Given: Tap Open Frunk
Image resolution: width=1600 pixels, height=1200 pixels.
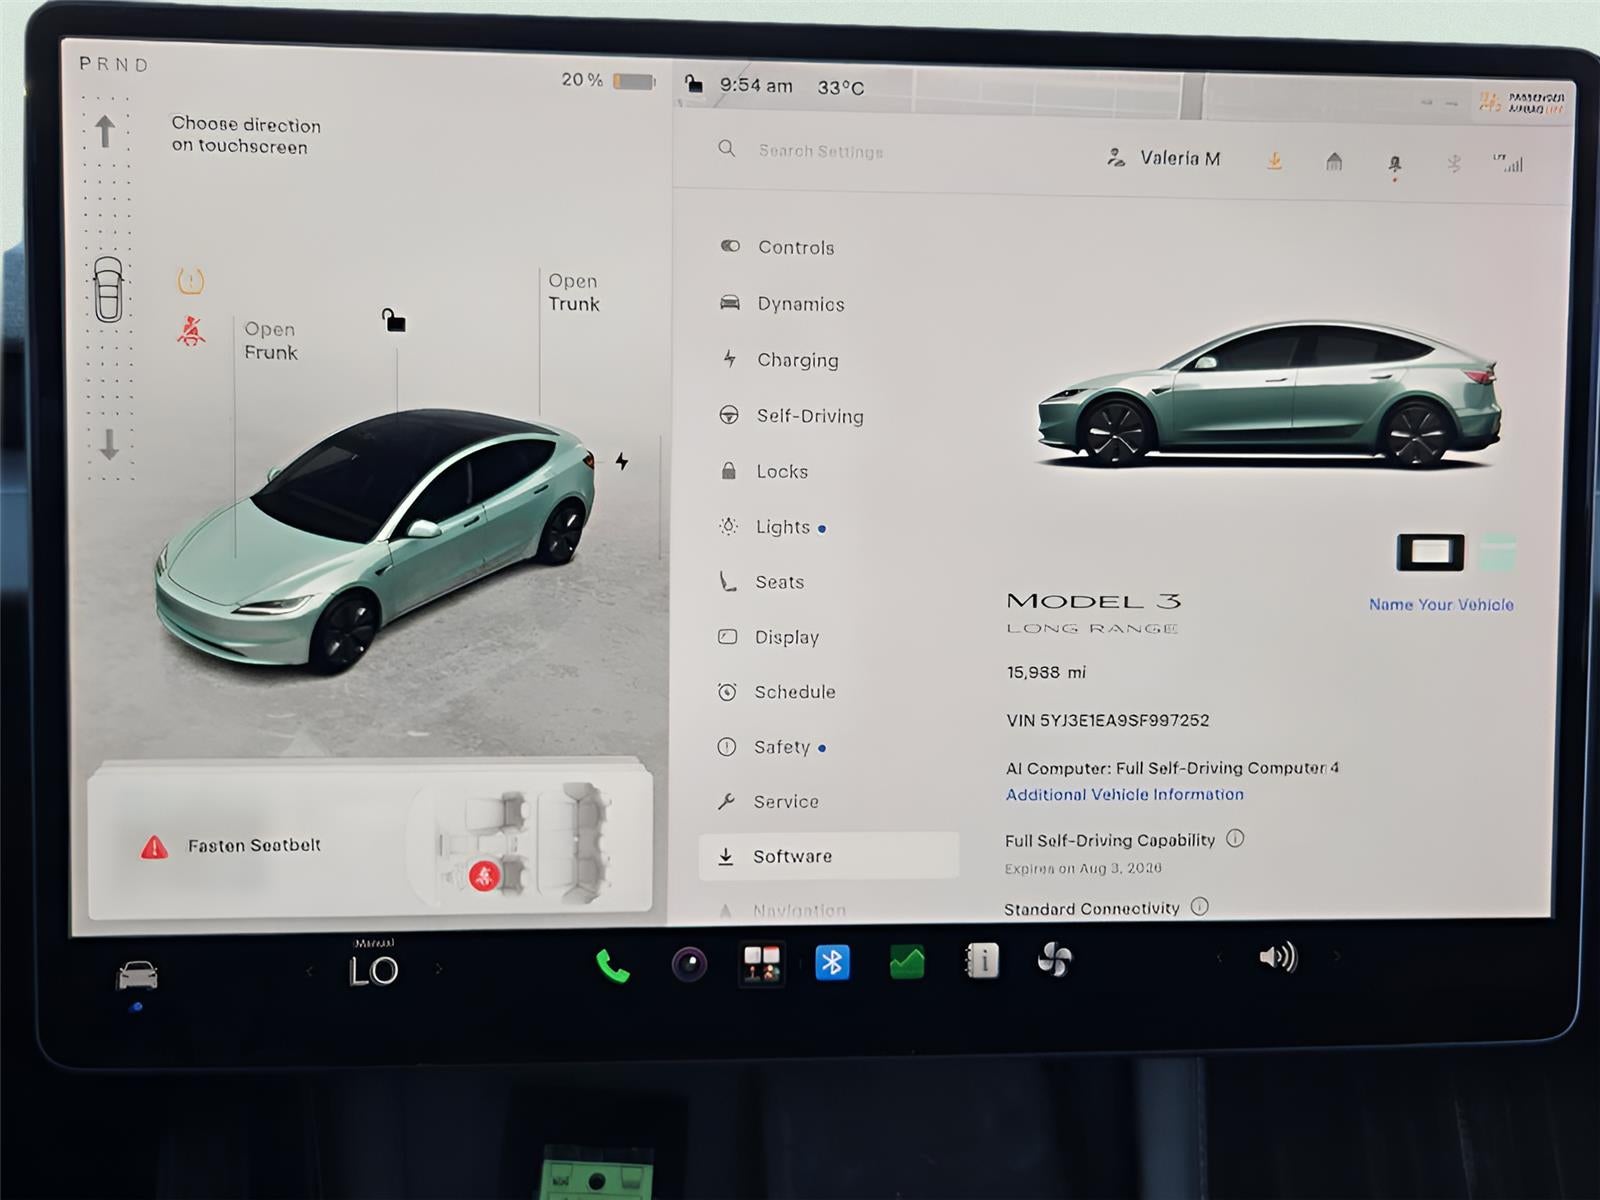Looking at the screenshot, I should (270, 341).
